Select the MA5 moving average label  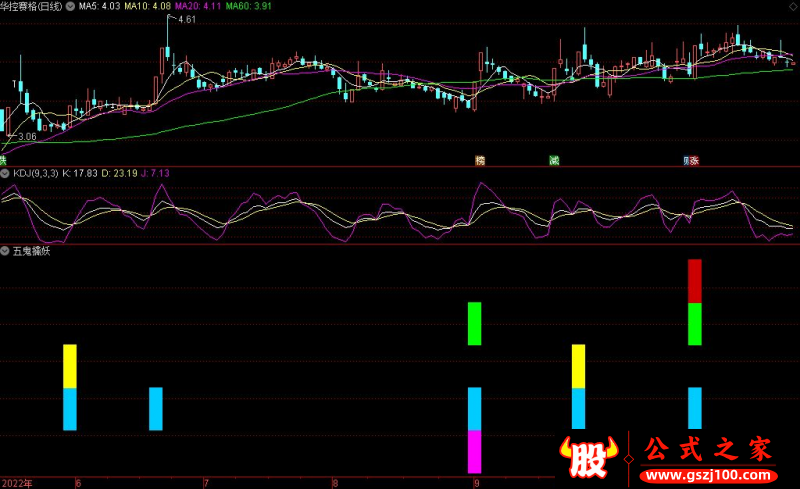click(99, 5)
